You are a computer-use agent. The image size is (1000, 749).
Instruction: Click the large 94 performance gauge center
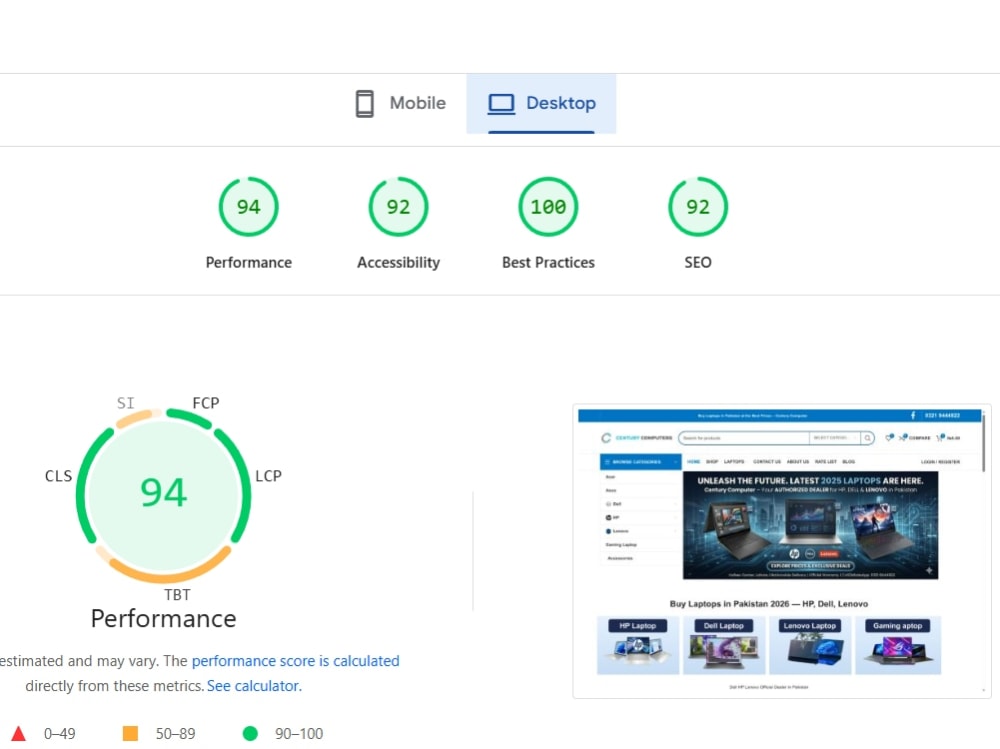(x=163, y=493)
